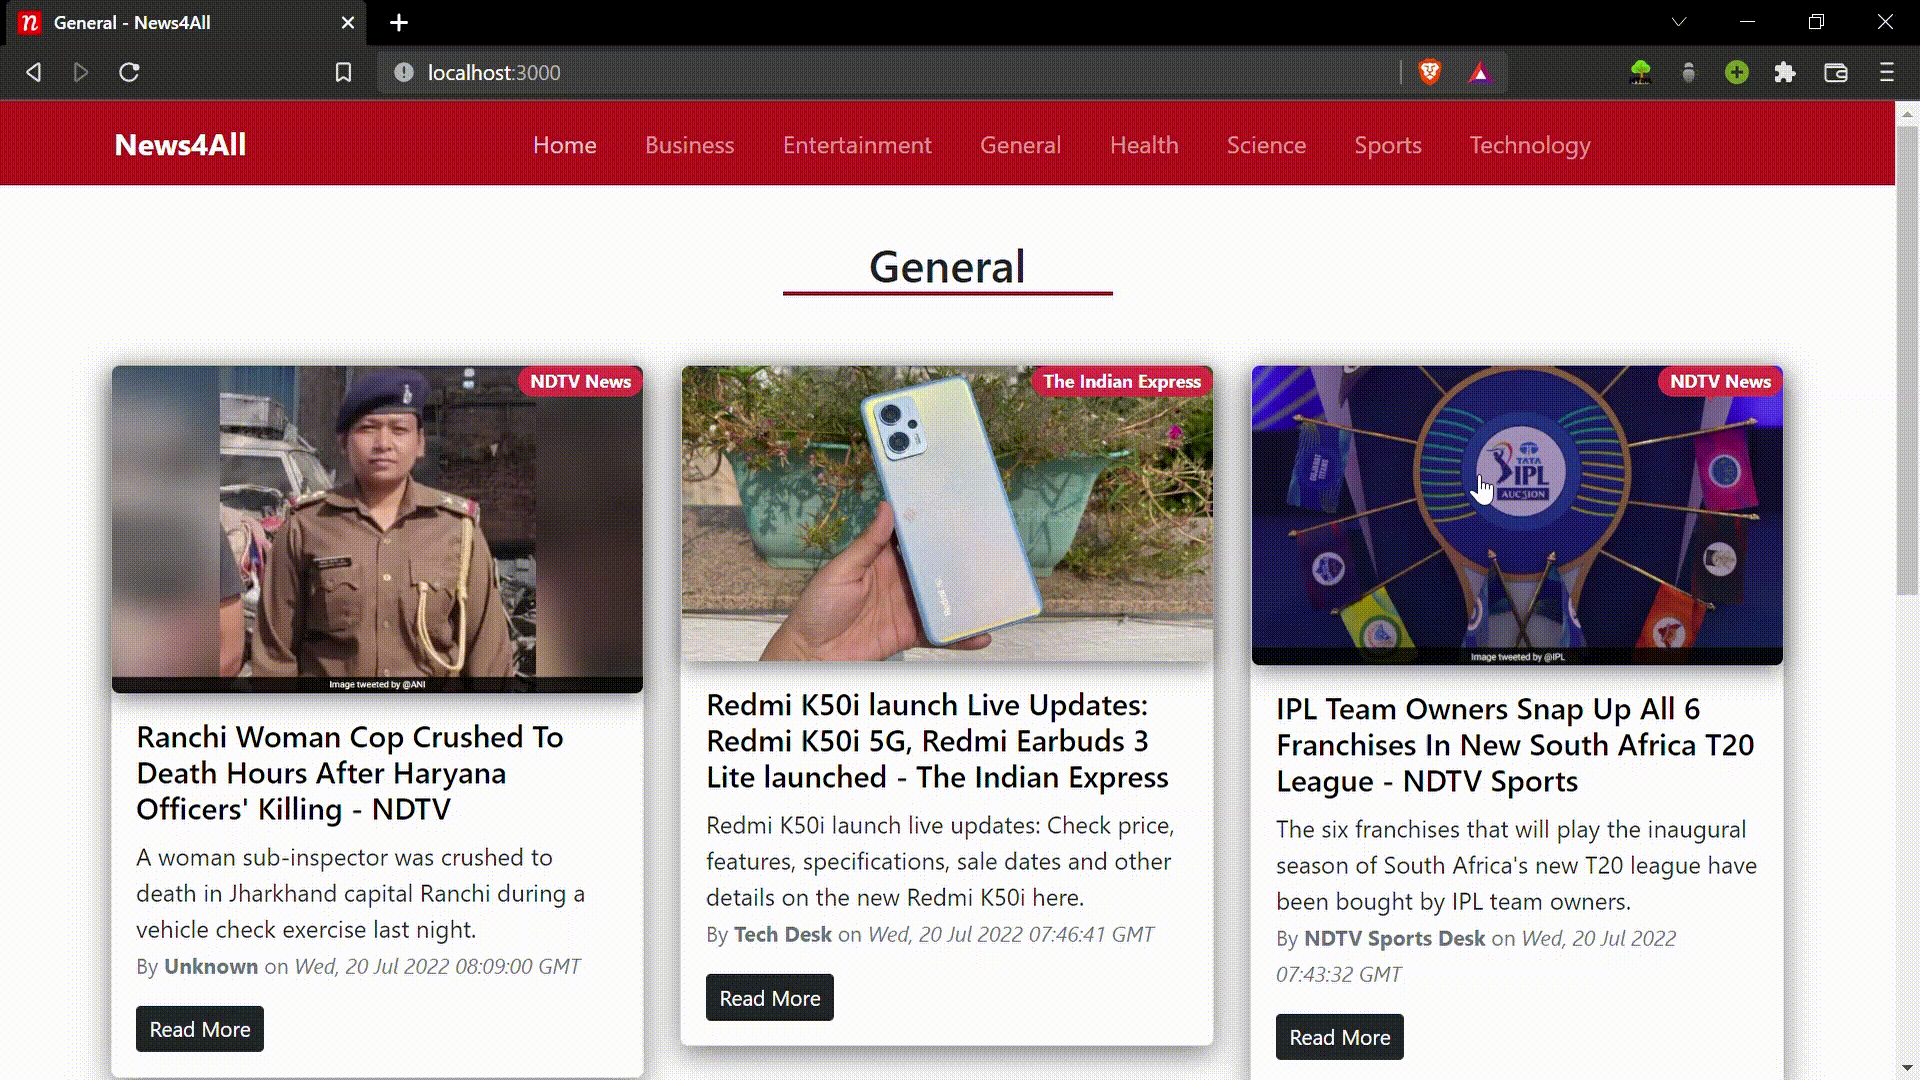Click the browser forward arrow
Viewport: 1920px width, 1080px height.
[x=81, y=72]
